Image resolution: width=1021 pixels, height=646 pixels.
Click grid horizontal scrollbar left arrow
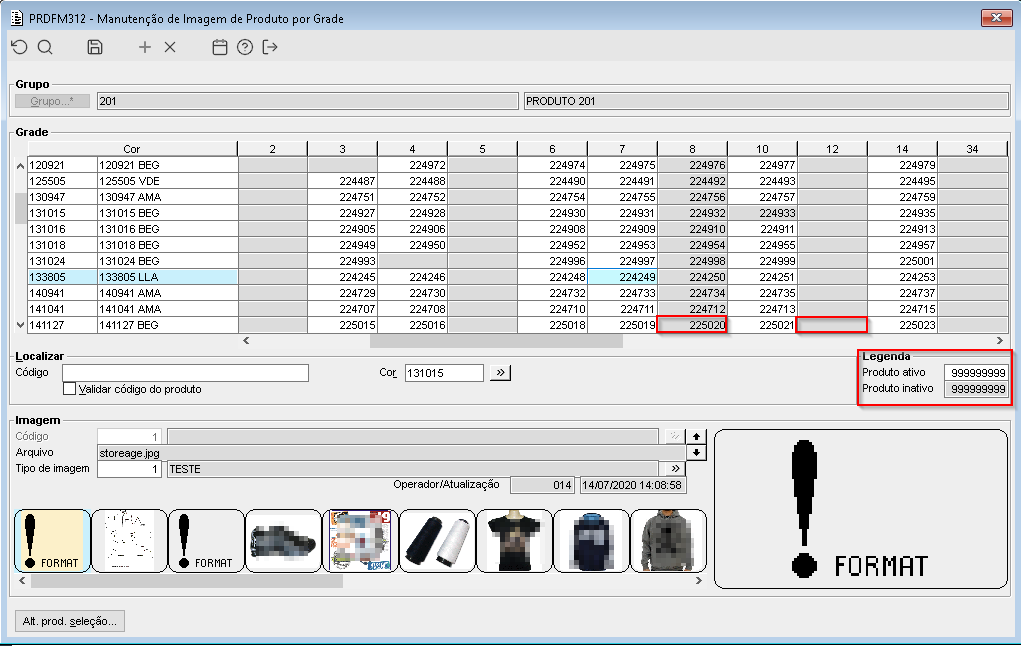[x=246, y=340]
